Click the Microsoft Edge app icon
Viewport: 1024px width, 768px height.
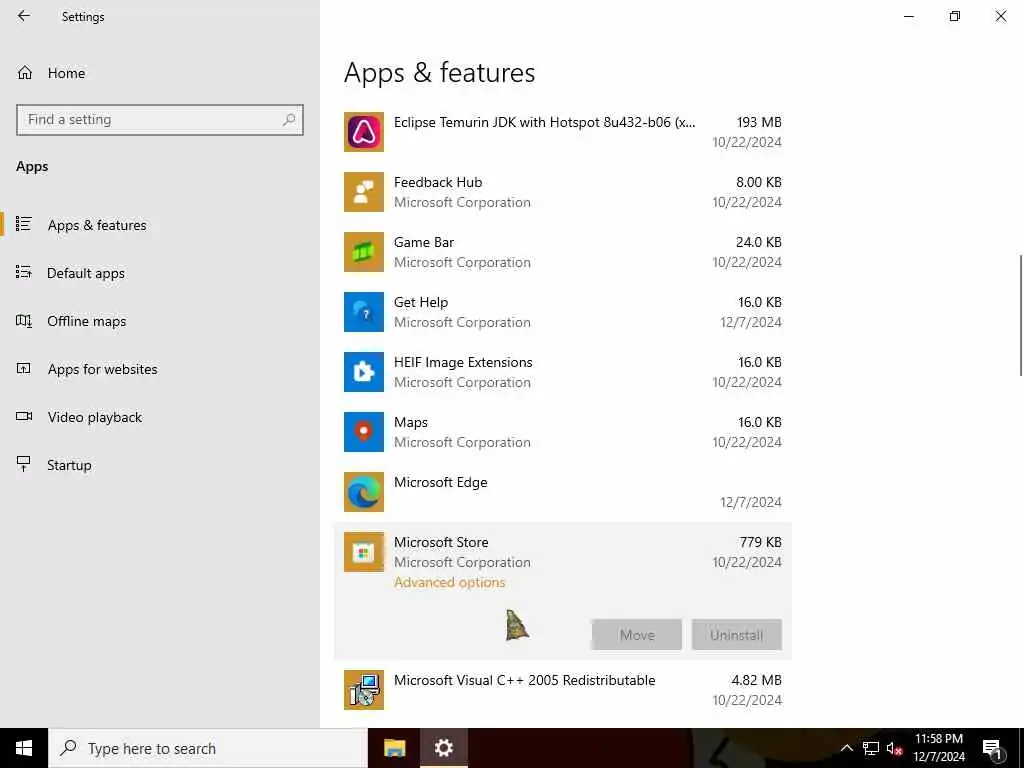point(364,492)
